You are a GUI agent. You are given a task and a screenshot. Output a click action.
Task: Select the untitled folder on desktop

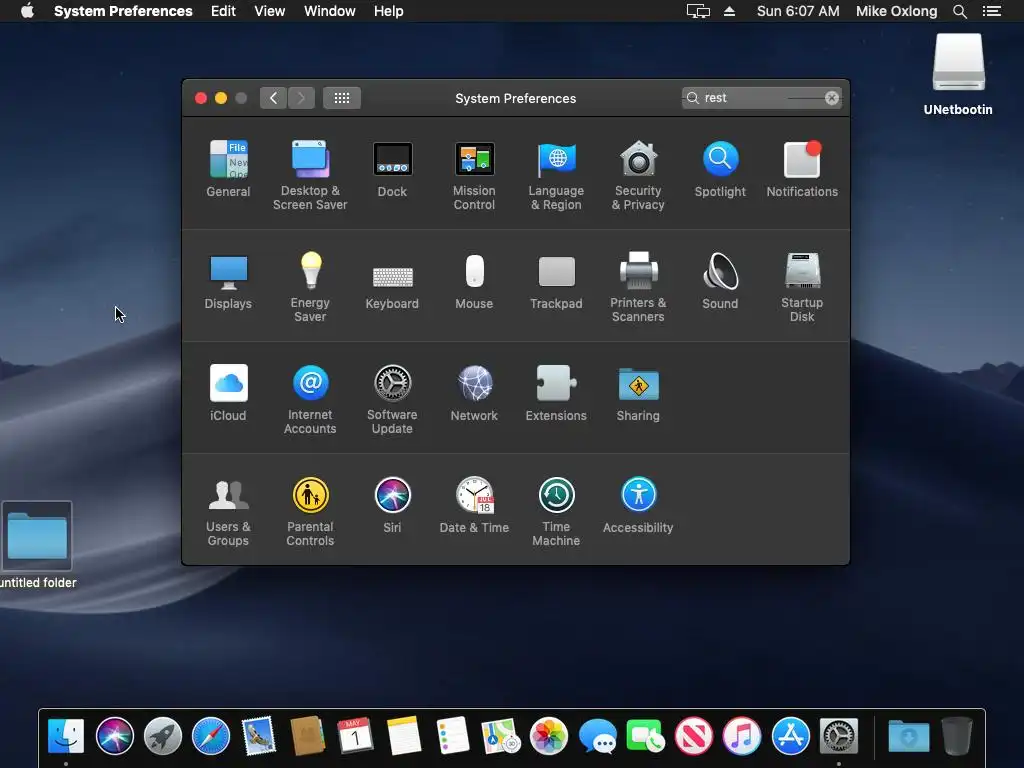point(37,545)
